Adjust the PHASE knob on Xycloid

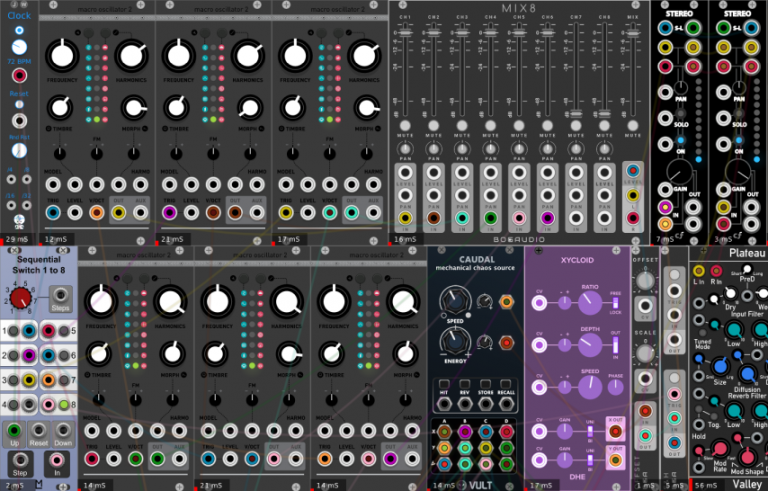[x=616, y=387]
